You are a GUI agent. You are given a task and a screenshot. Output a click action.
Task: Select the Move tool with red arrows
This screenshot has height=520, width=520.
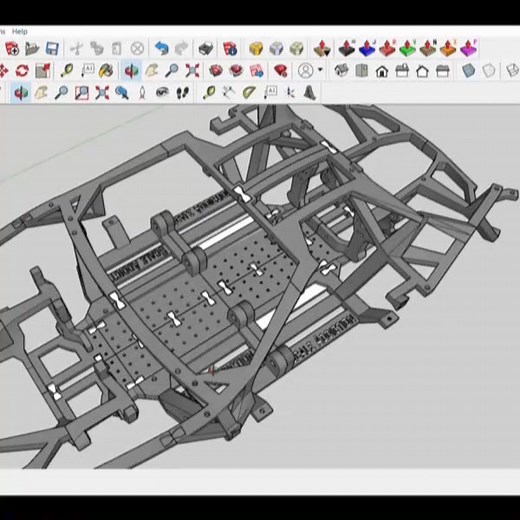(3, 71)
